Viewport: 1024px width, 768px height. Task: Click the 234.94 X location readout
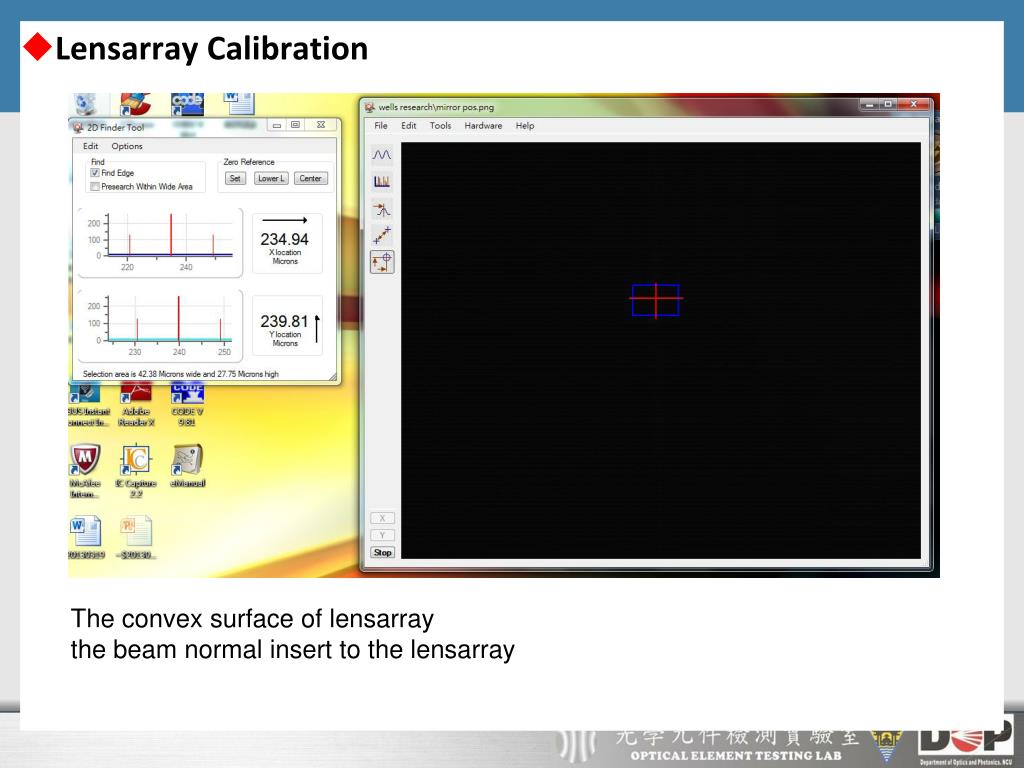(285, 240)
